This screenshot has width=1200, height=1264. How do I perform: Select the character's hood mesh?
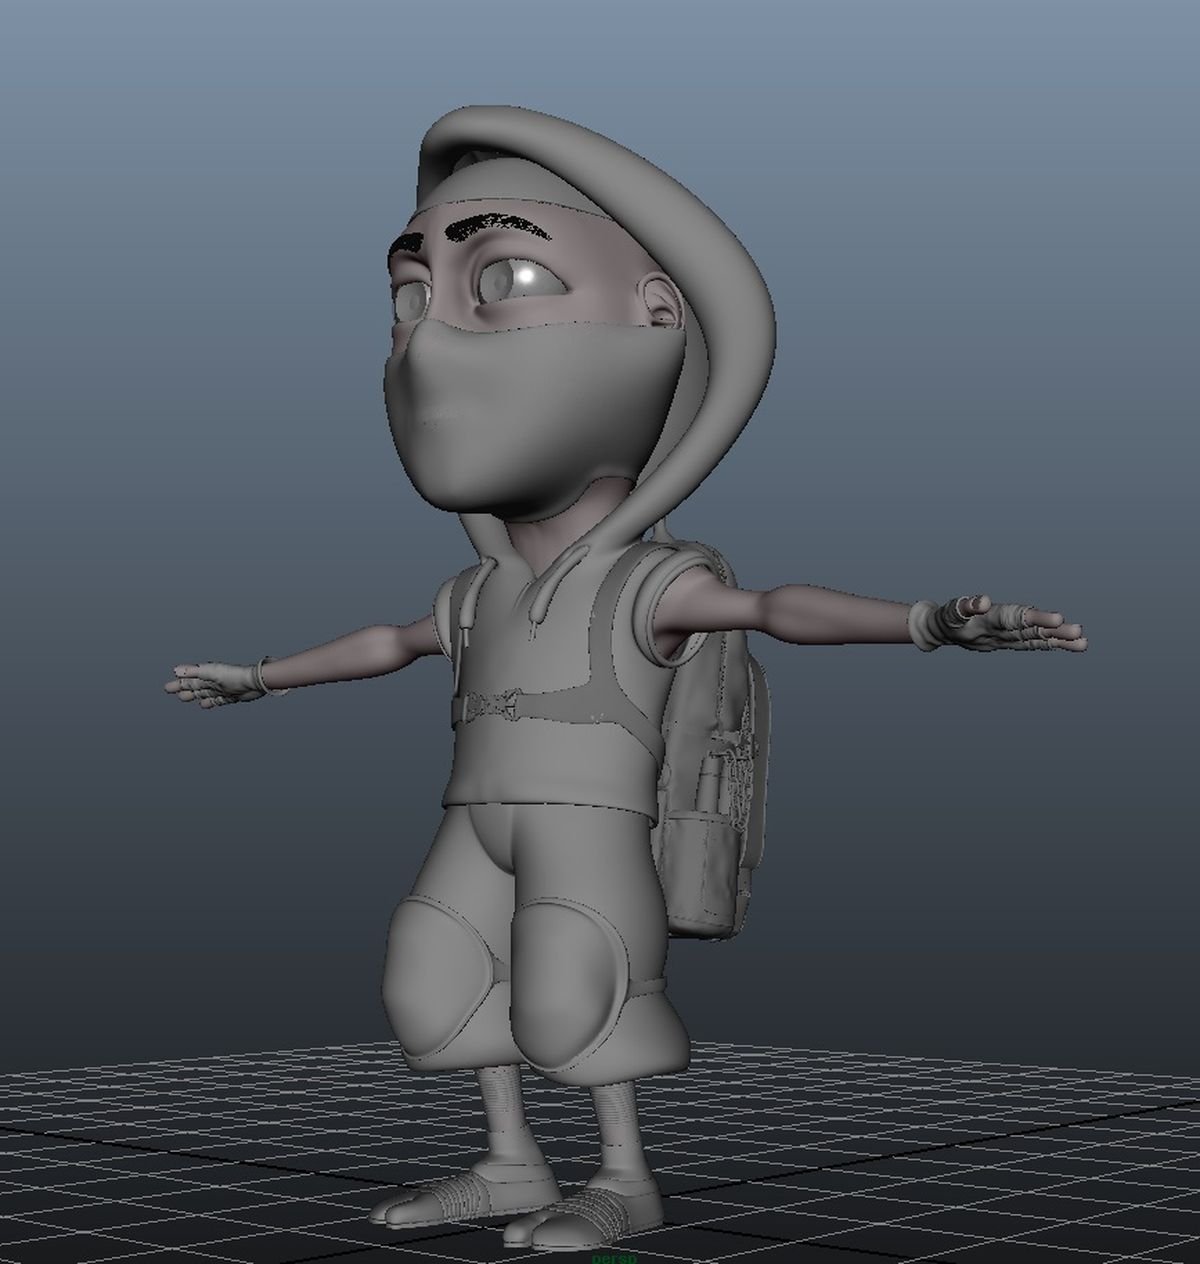tap(700, 250)
